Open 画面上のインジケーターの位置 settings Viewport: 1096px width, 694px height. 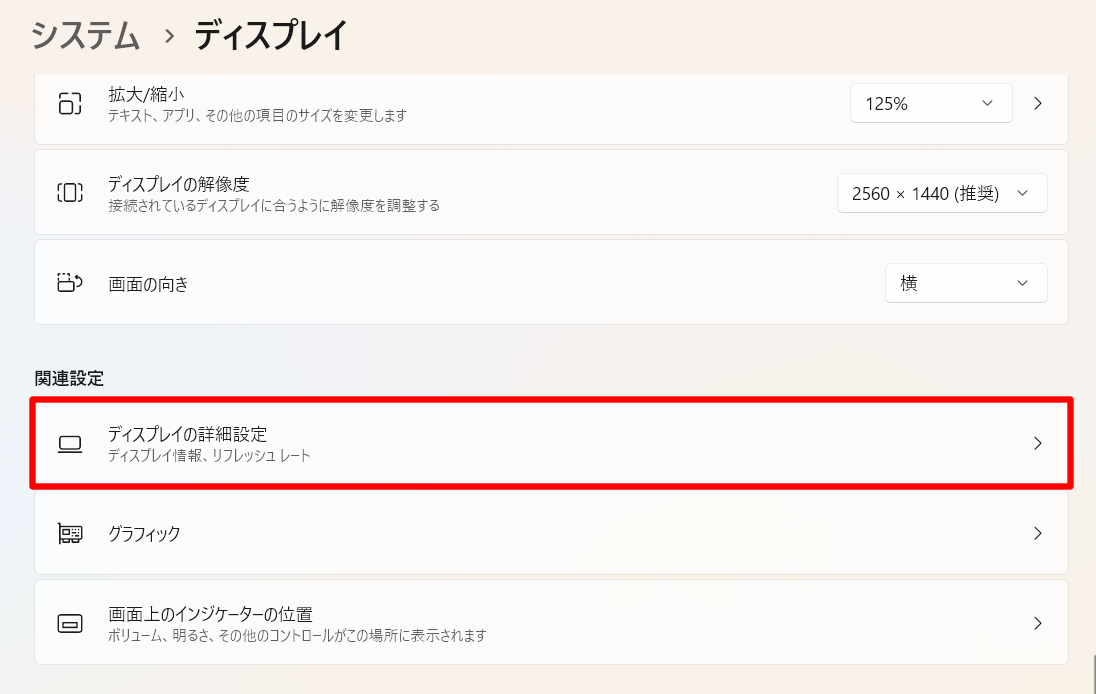tap(211, 614)
